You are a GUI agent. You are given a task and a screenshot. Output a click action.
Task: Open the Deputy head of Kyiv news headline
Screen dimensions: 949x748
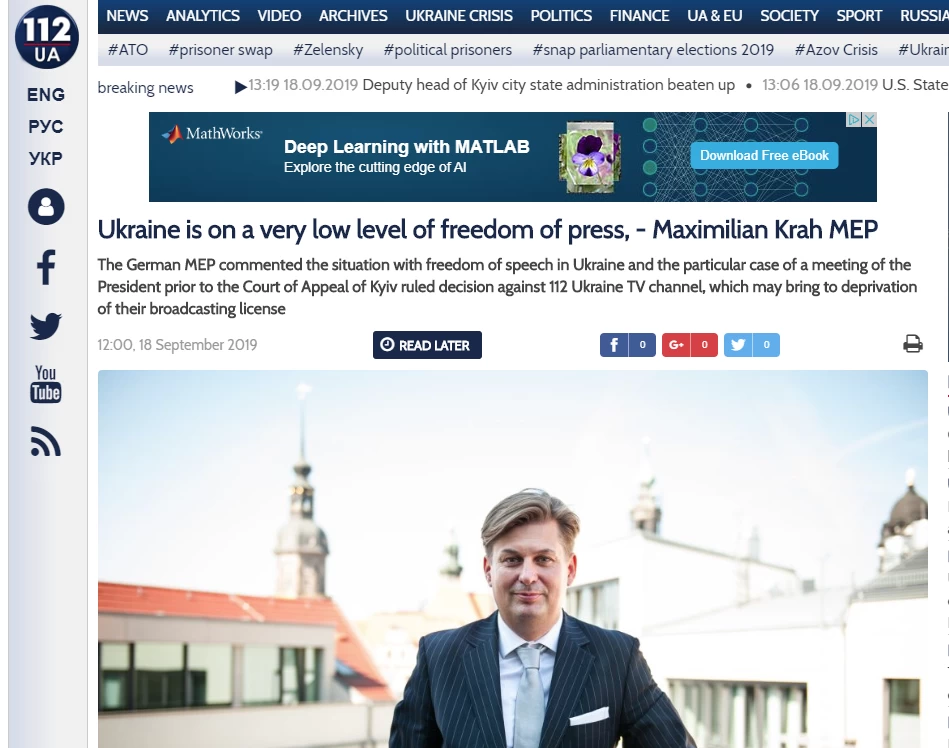click(548, 85)
